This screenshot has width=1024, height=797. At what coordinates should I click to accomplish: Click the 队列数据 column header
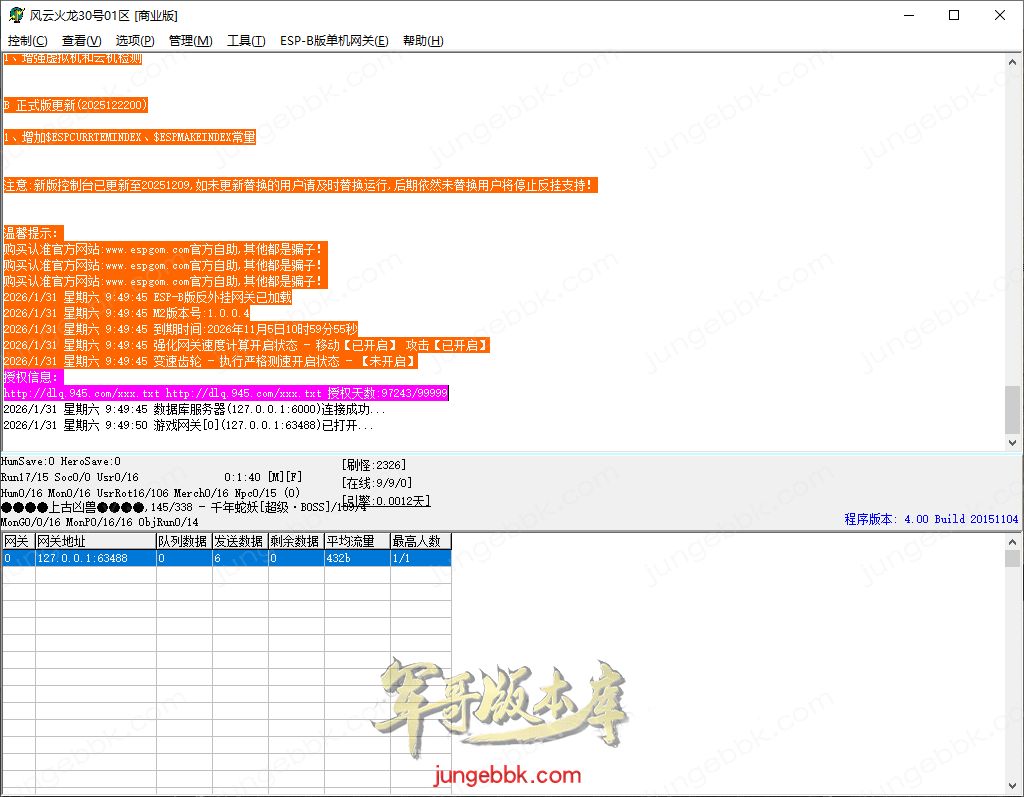tap(182, 541)
